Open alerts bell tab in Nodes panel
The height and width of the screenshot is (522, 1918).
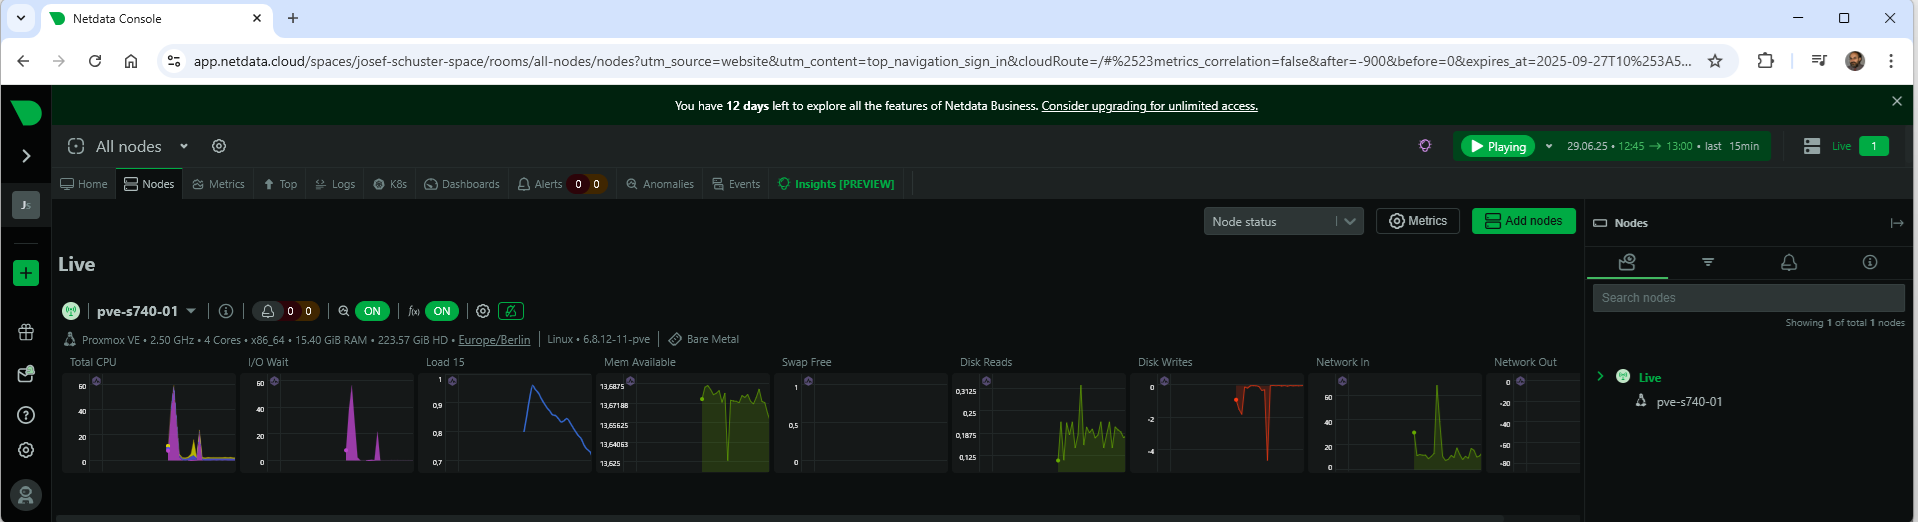point(1789,262)
